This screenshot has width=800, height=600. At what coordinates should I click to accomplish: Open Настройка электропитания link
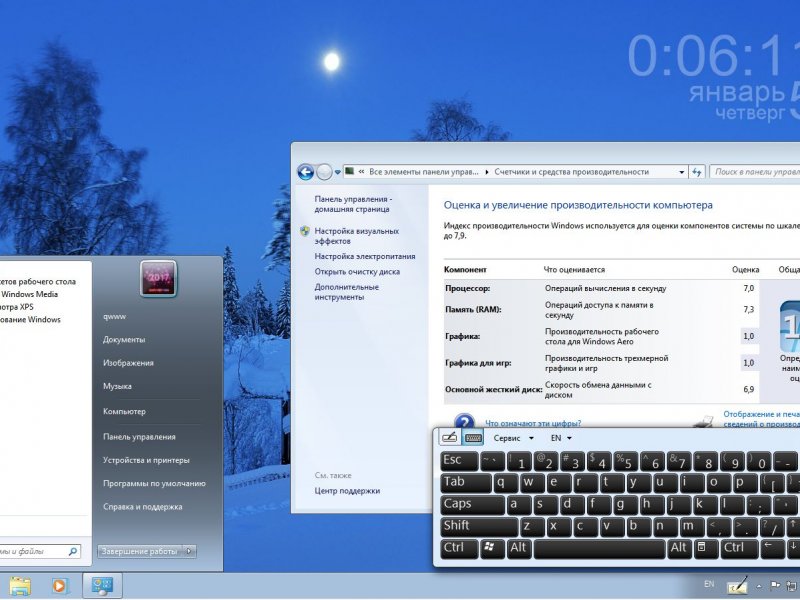pyautogui.click(x=365, y=257)
